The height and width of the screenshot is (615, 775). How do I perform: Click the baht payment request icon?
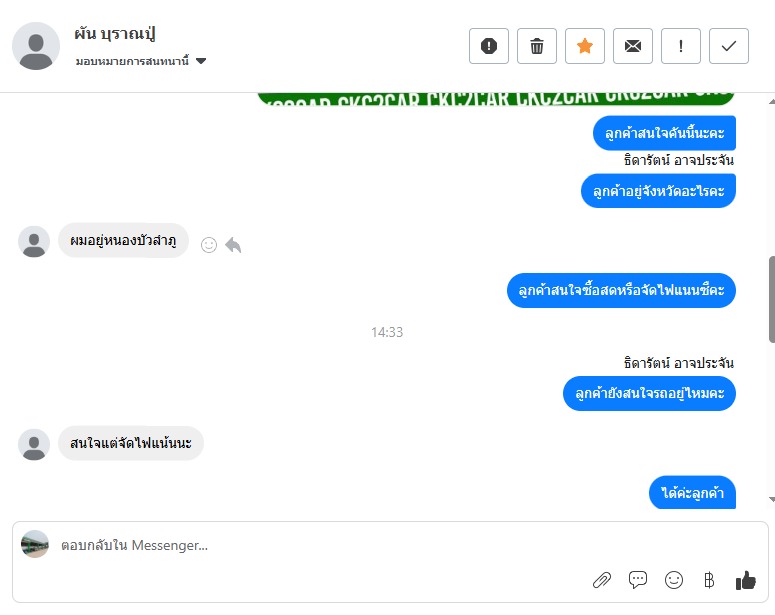tap(709, 580)
